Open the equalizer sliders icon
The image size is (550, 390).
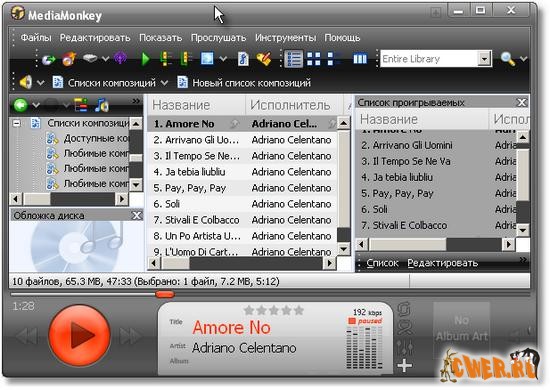(405, 347)
